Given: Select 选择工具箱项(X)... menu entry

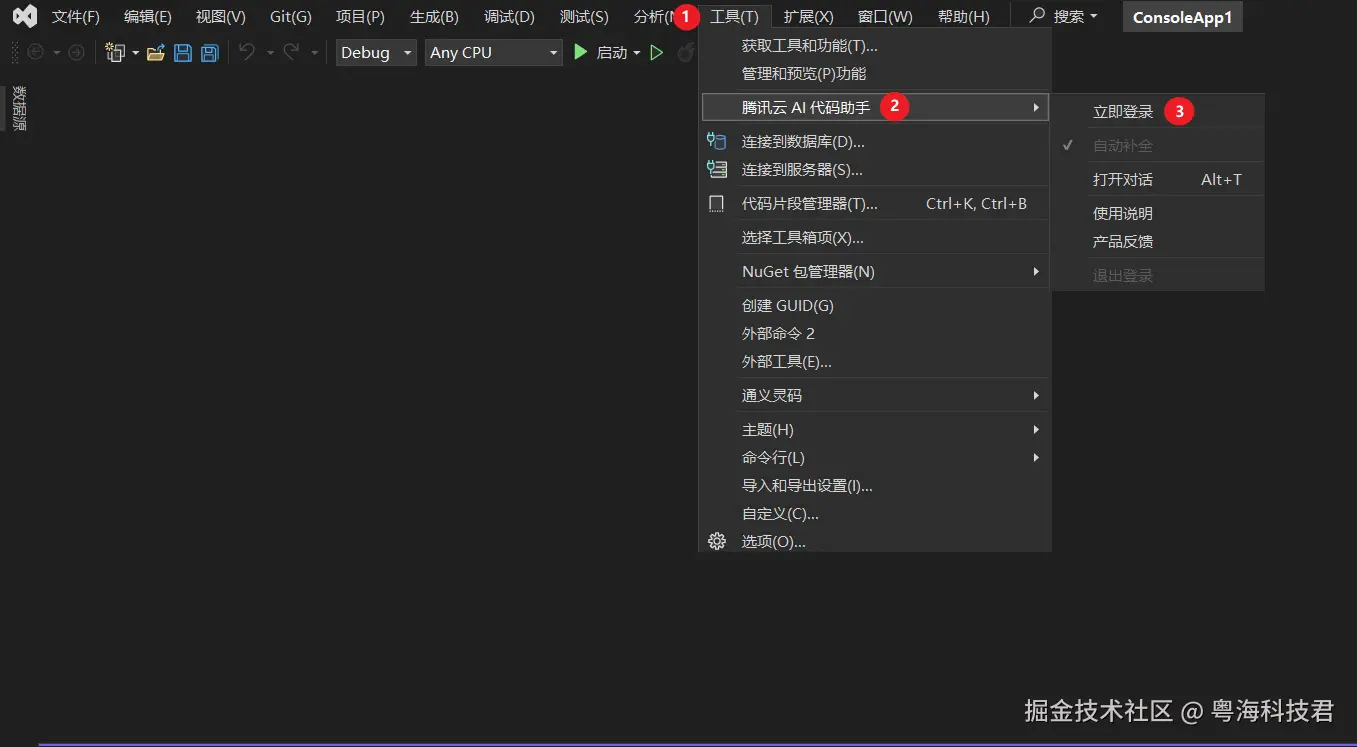Looking at the screenshot, I should click(875, 238).
